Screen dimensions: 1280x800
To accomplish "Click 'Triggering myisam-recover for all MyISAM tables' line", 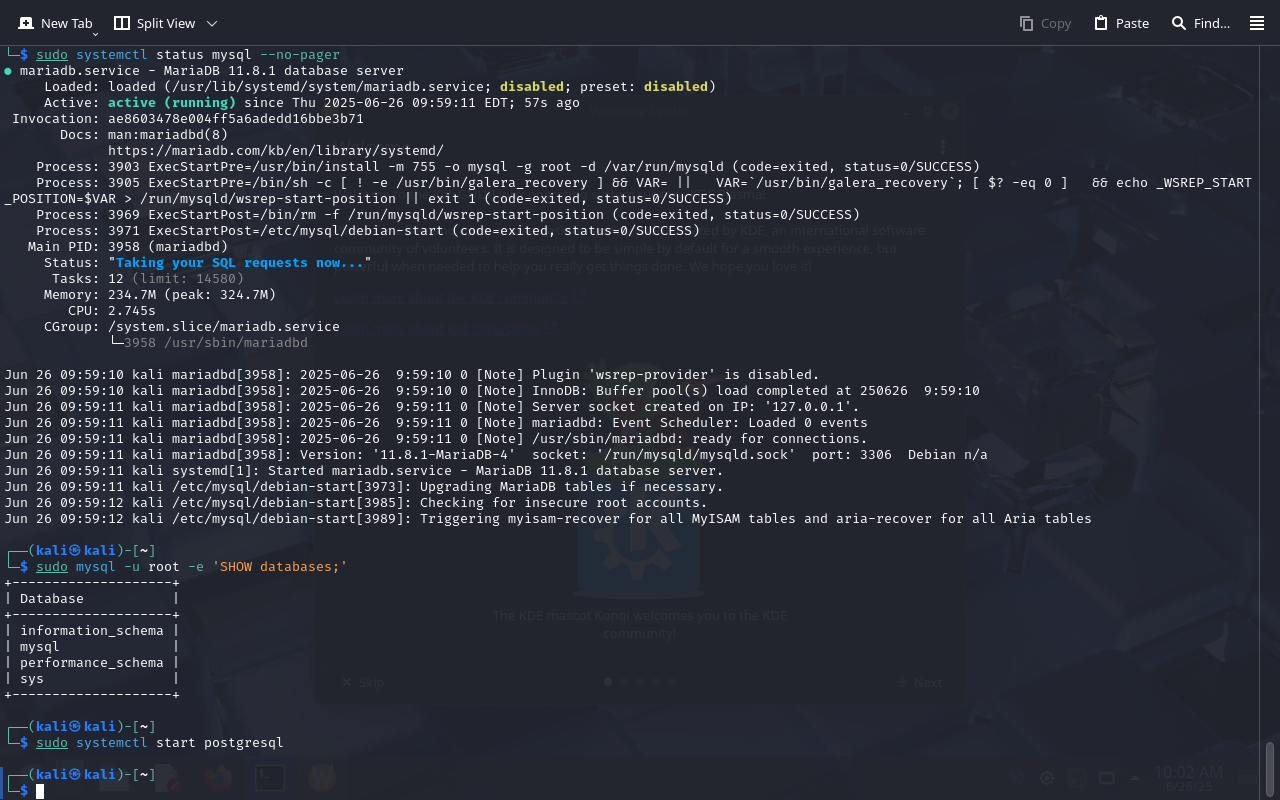I will (x=548, y=519).
